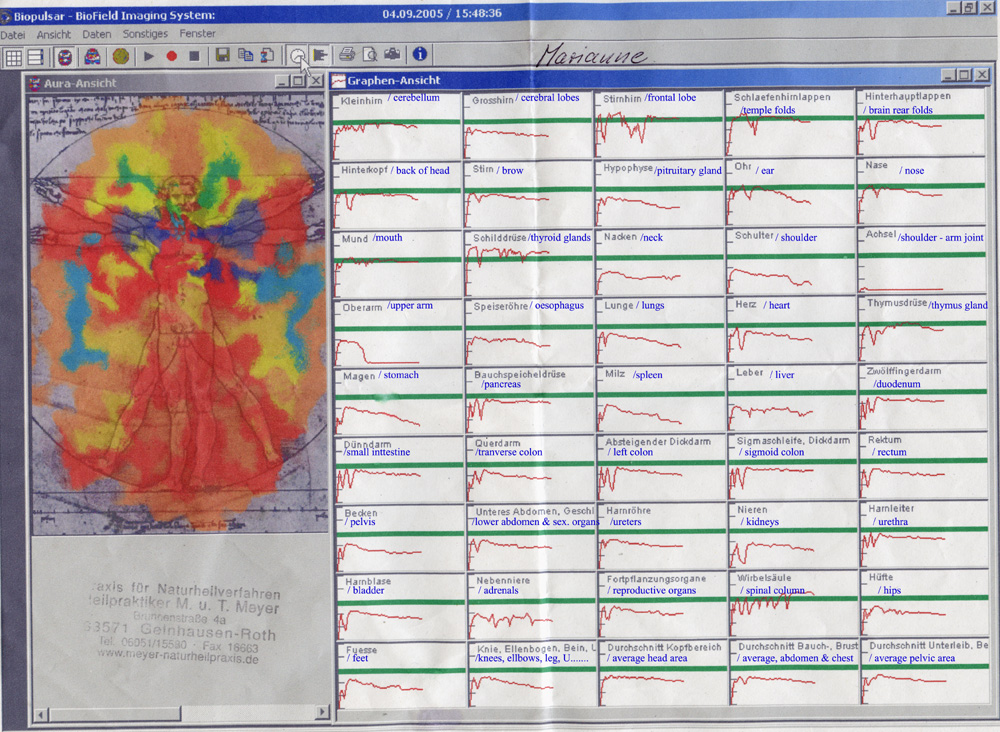
Task: Click the 'Hüfte' label
Action: [x=881, y=577]
